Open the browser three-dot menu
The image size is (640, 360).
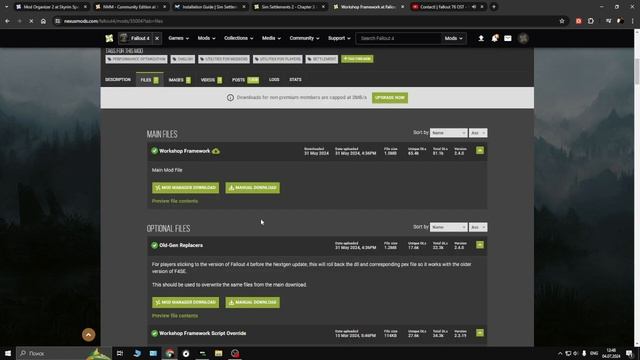click(x=633, y=21)
